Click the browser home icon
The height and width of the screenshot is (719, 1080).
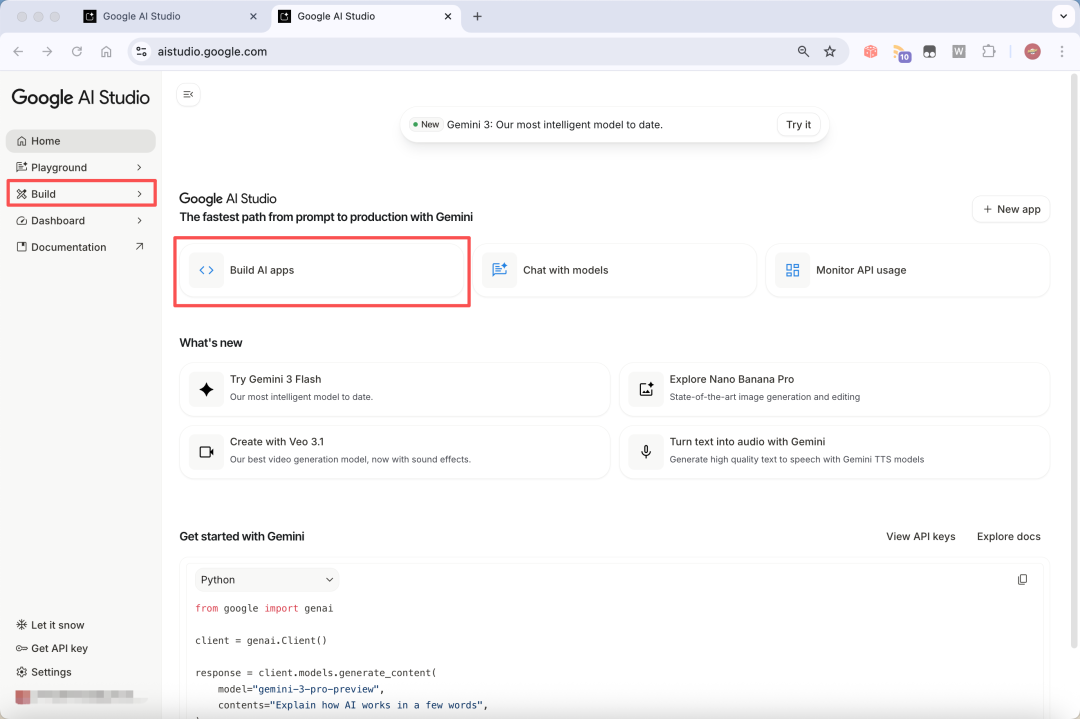coord(106,52)
